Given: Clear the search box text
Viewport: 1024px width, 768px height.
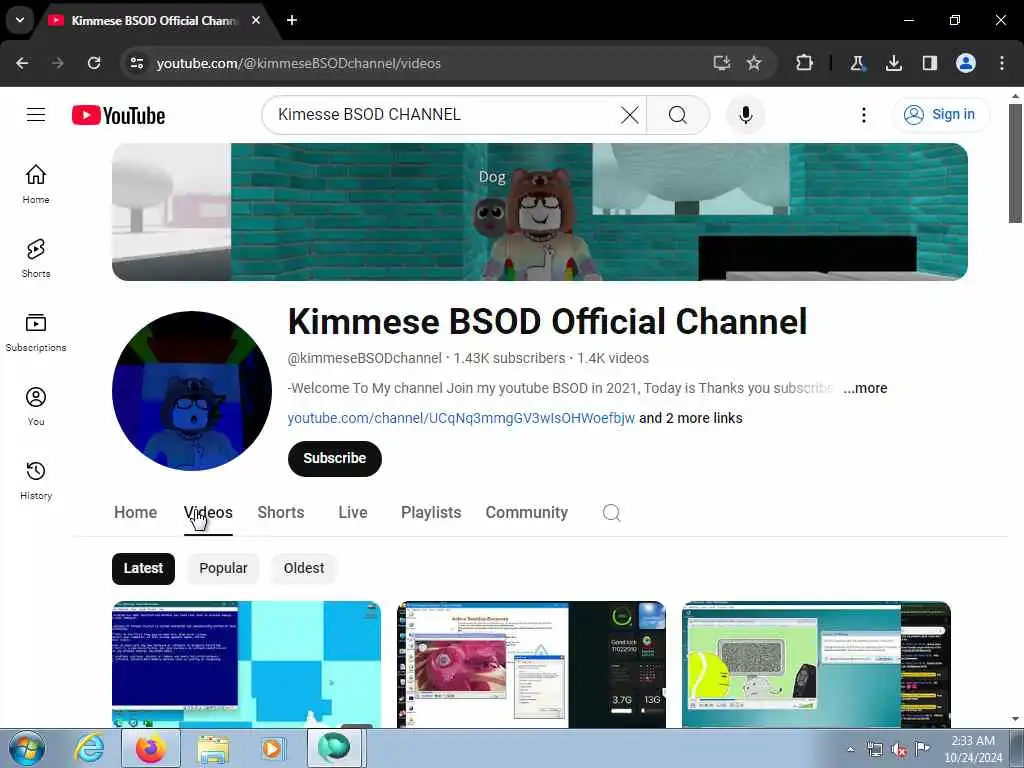Looking at the screenshot, I should pyautogui.click(x=630, y=115).
